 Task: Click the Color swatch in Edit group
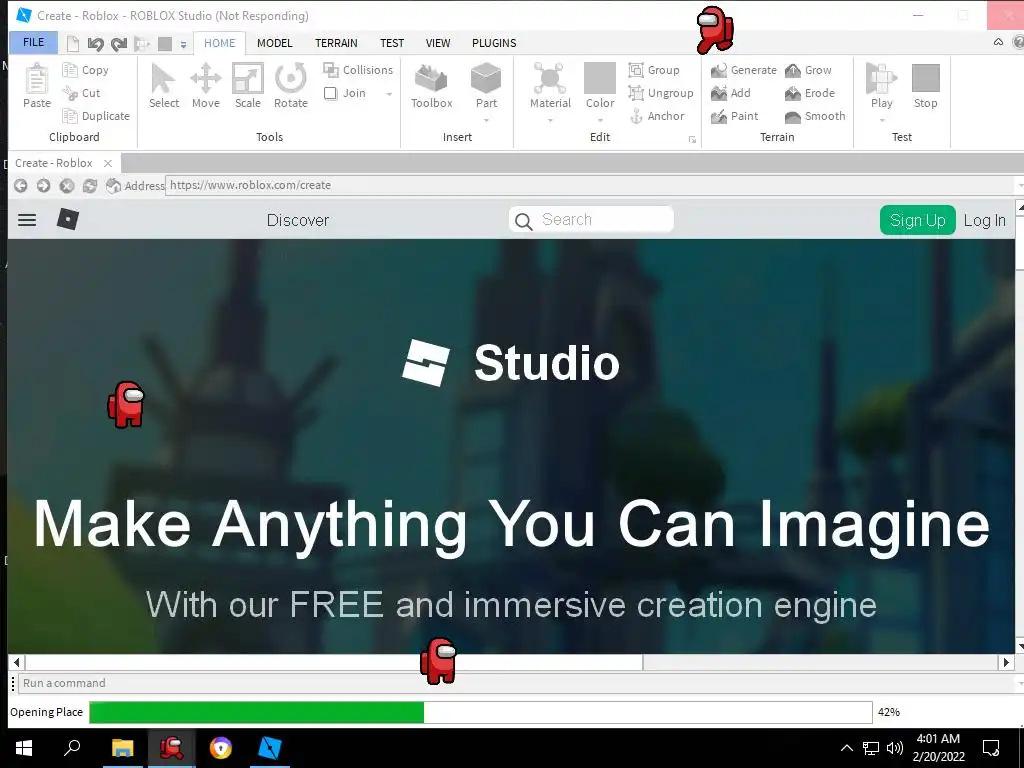point(600,78)
